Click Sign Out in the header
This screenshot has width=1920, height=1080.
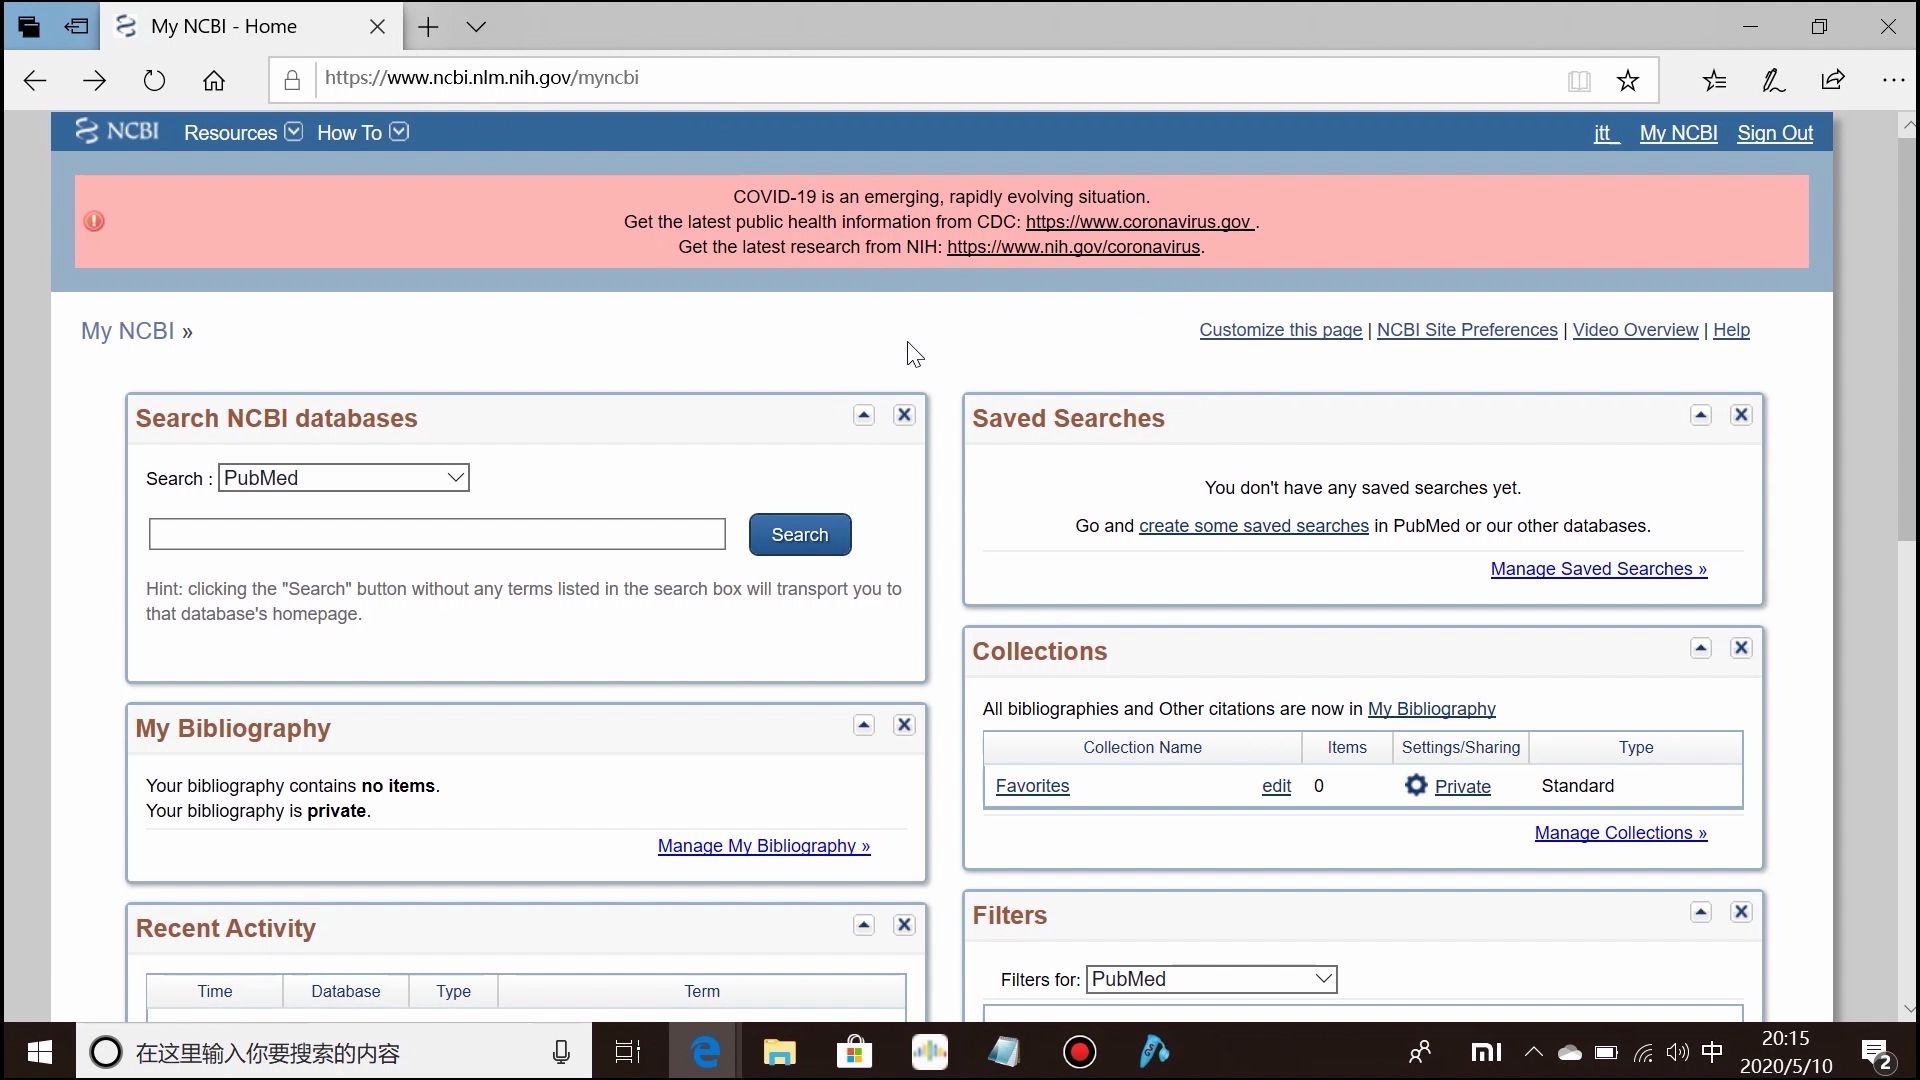(x=1775, y=133)
